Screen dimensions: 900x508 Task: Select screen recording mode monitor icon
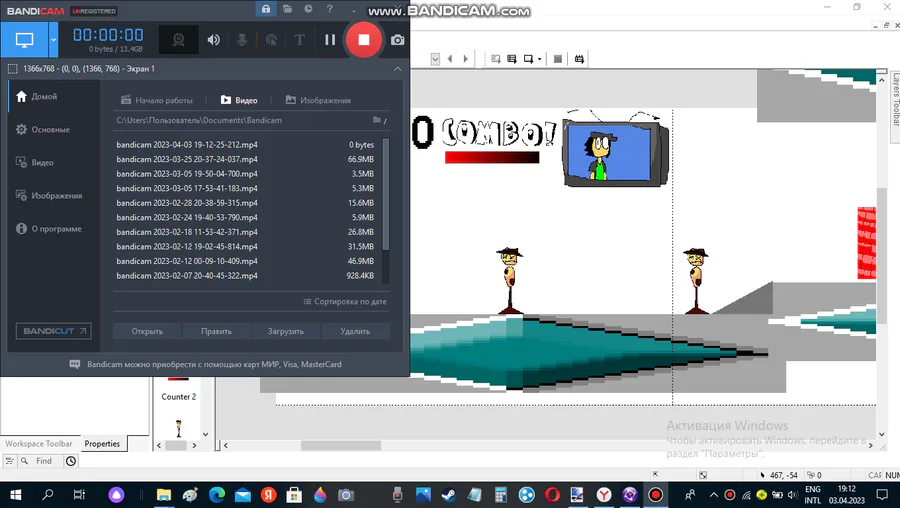coord(24,40)
